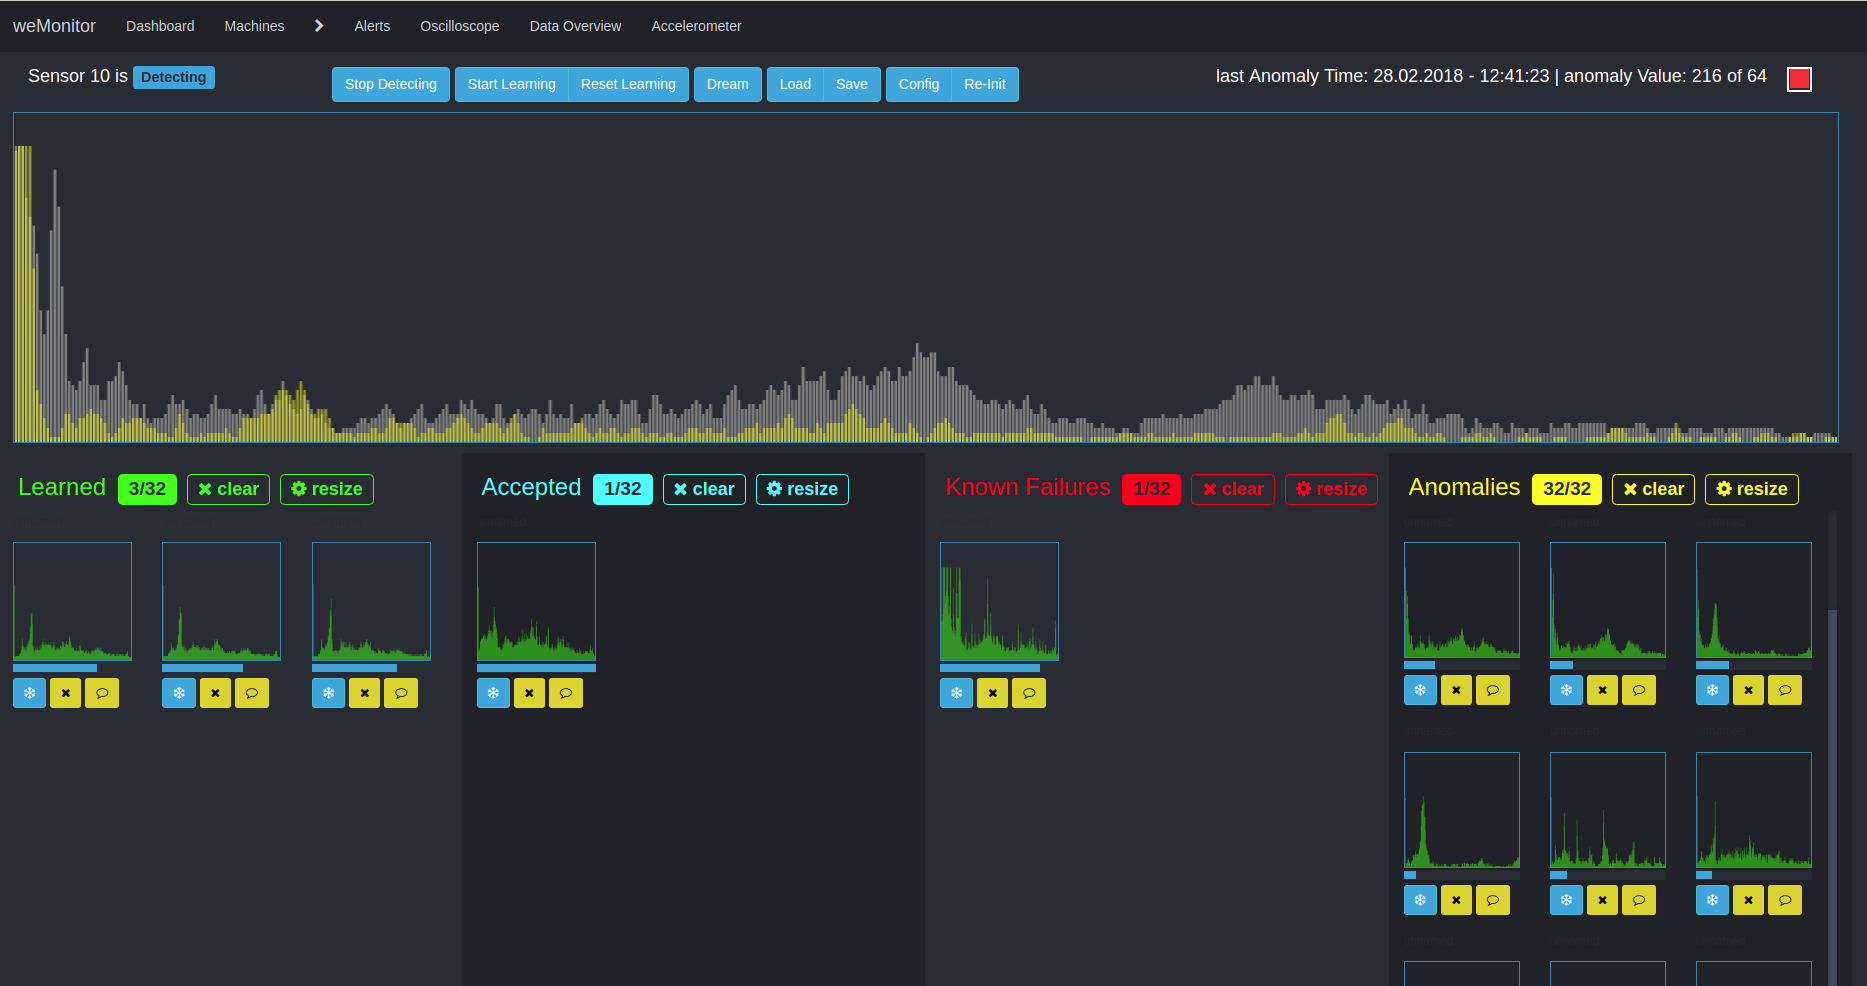Screen dimensions: 1867x986
Task: Clear the Accepted patterns list
Action: 704,489
